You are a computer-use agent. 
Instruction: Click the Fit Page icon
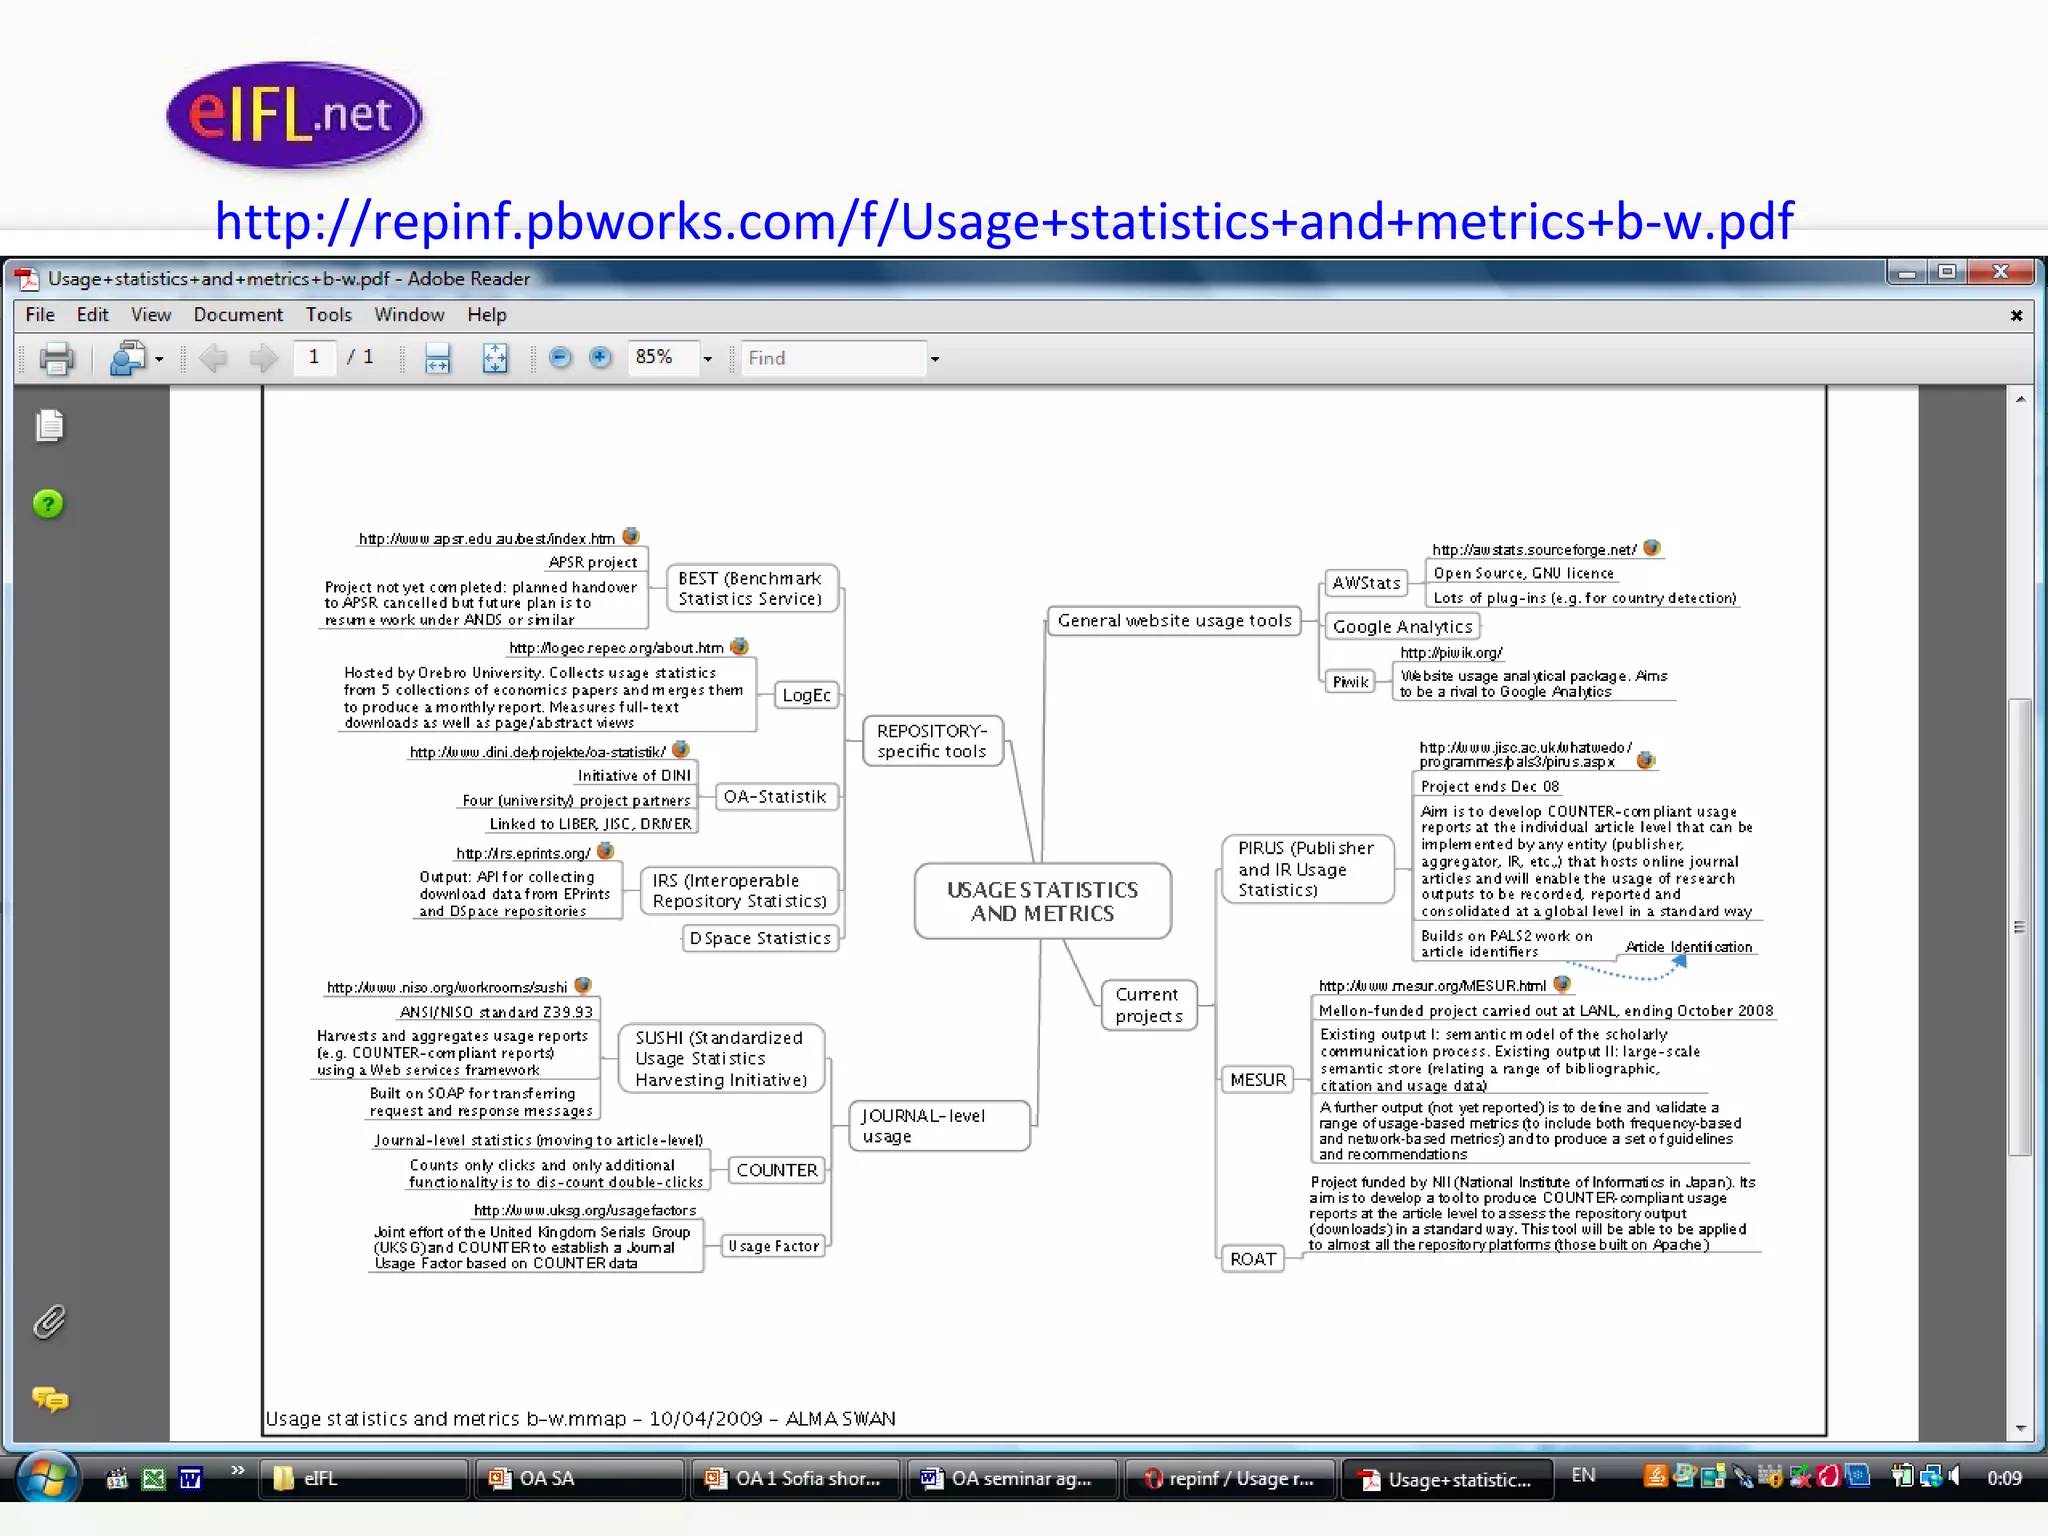495,358
